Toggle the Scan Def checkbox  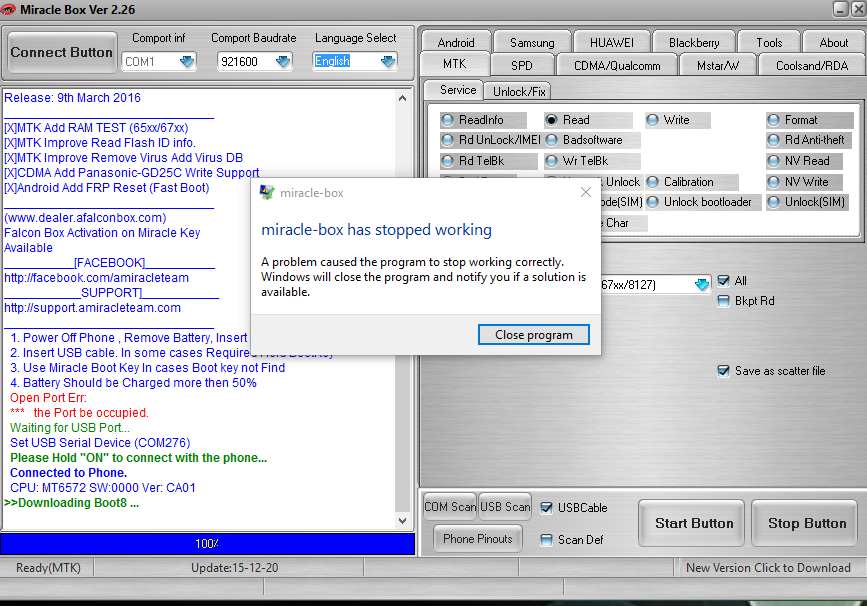(546, 540)
